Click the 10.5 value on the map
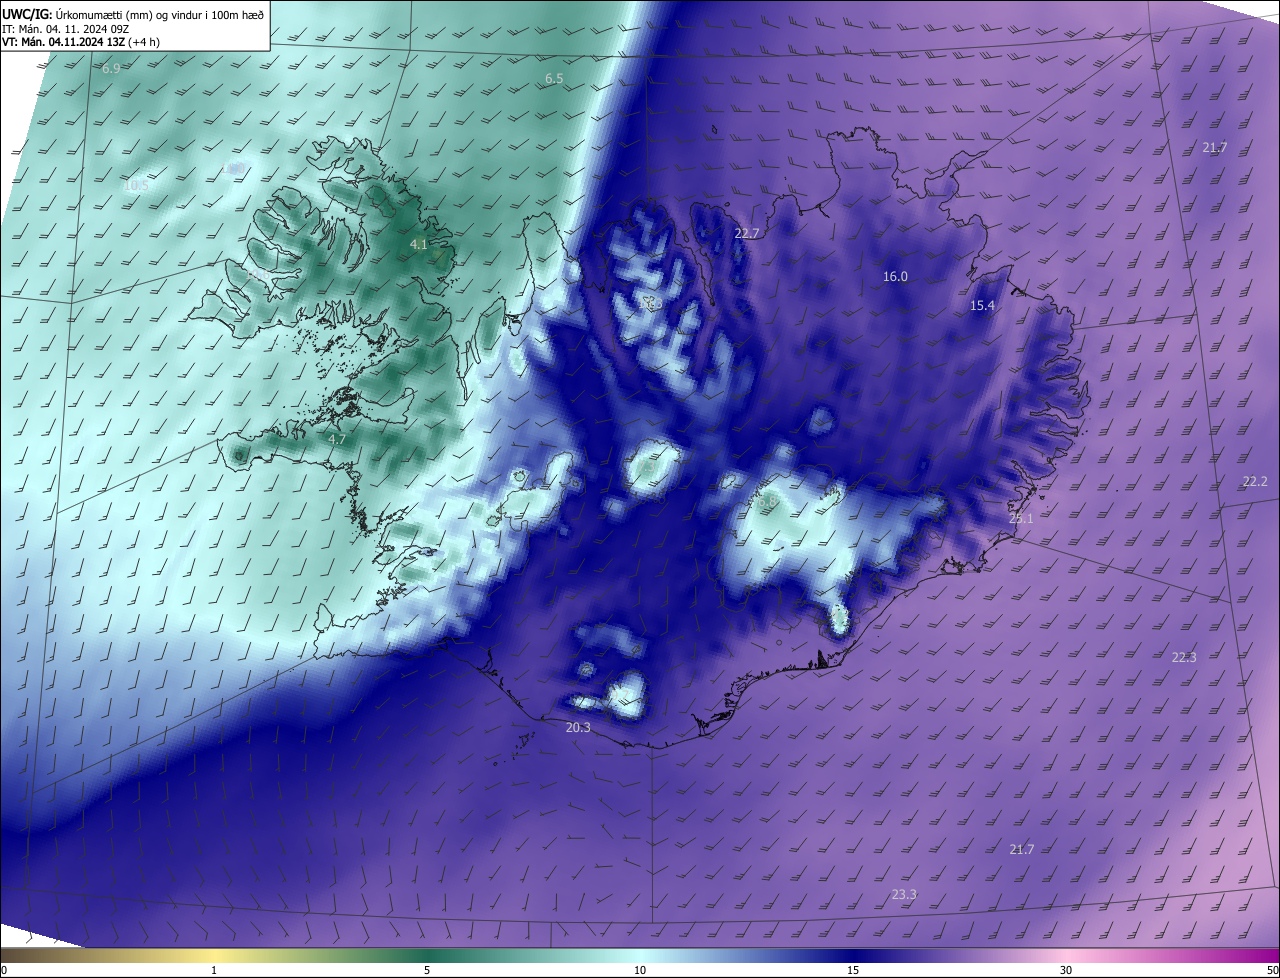The image size is (1280, 978). (136, 186)
